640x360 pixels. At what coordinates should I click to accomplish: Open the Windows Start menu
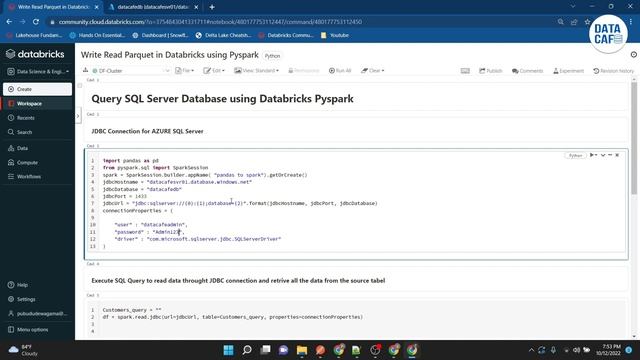point(229,350)
